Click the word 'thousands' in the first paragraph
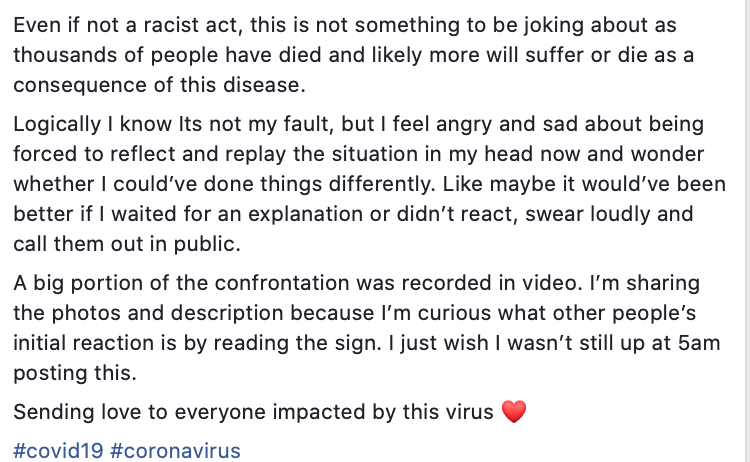 tap(65, 55)
